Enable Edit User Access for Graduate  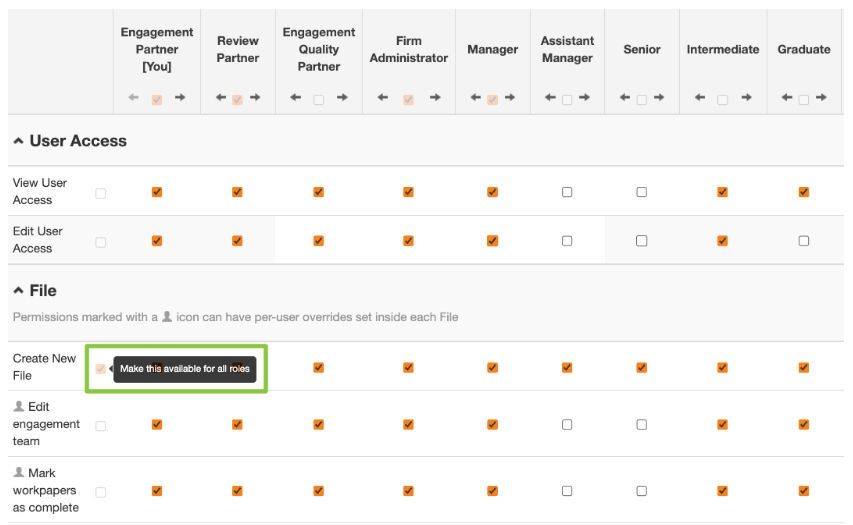(804, 241)
